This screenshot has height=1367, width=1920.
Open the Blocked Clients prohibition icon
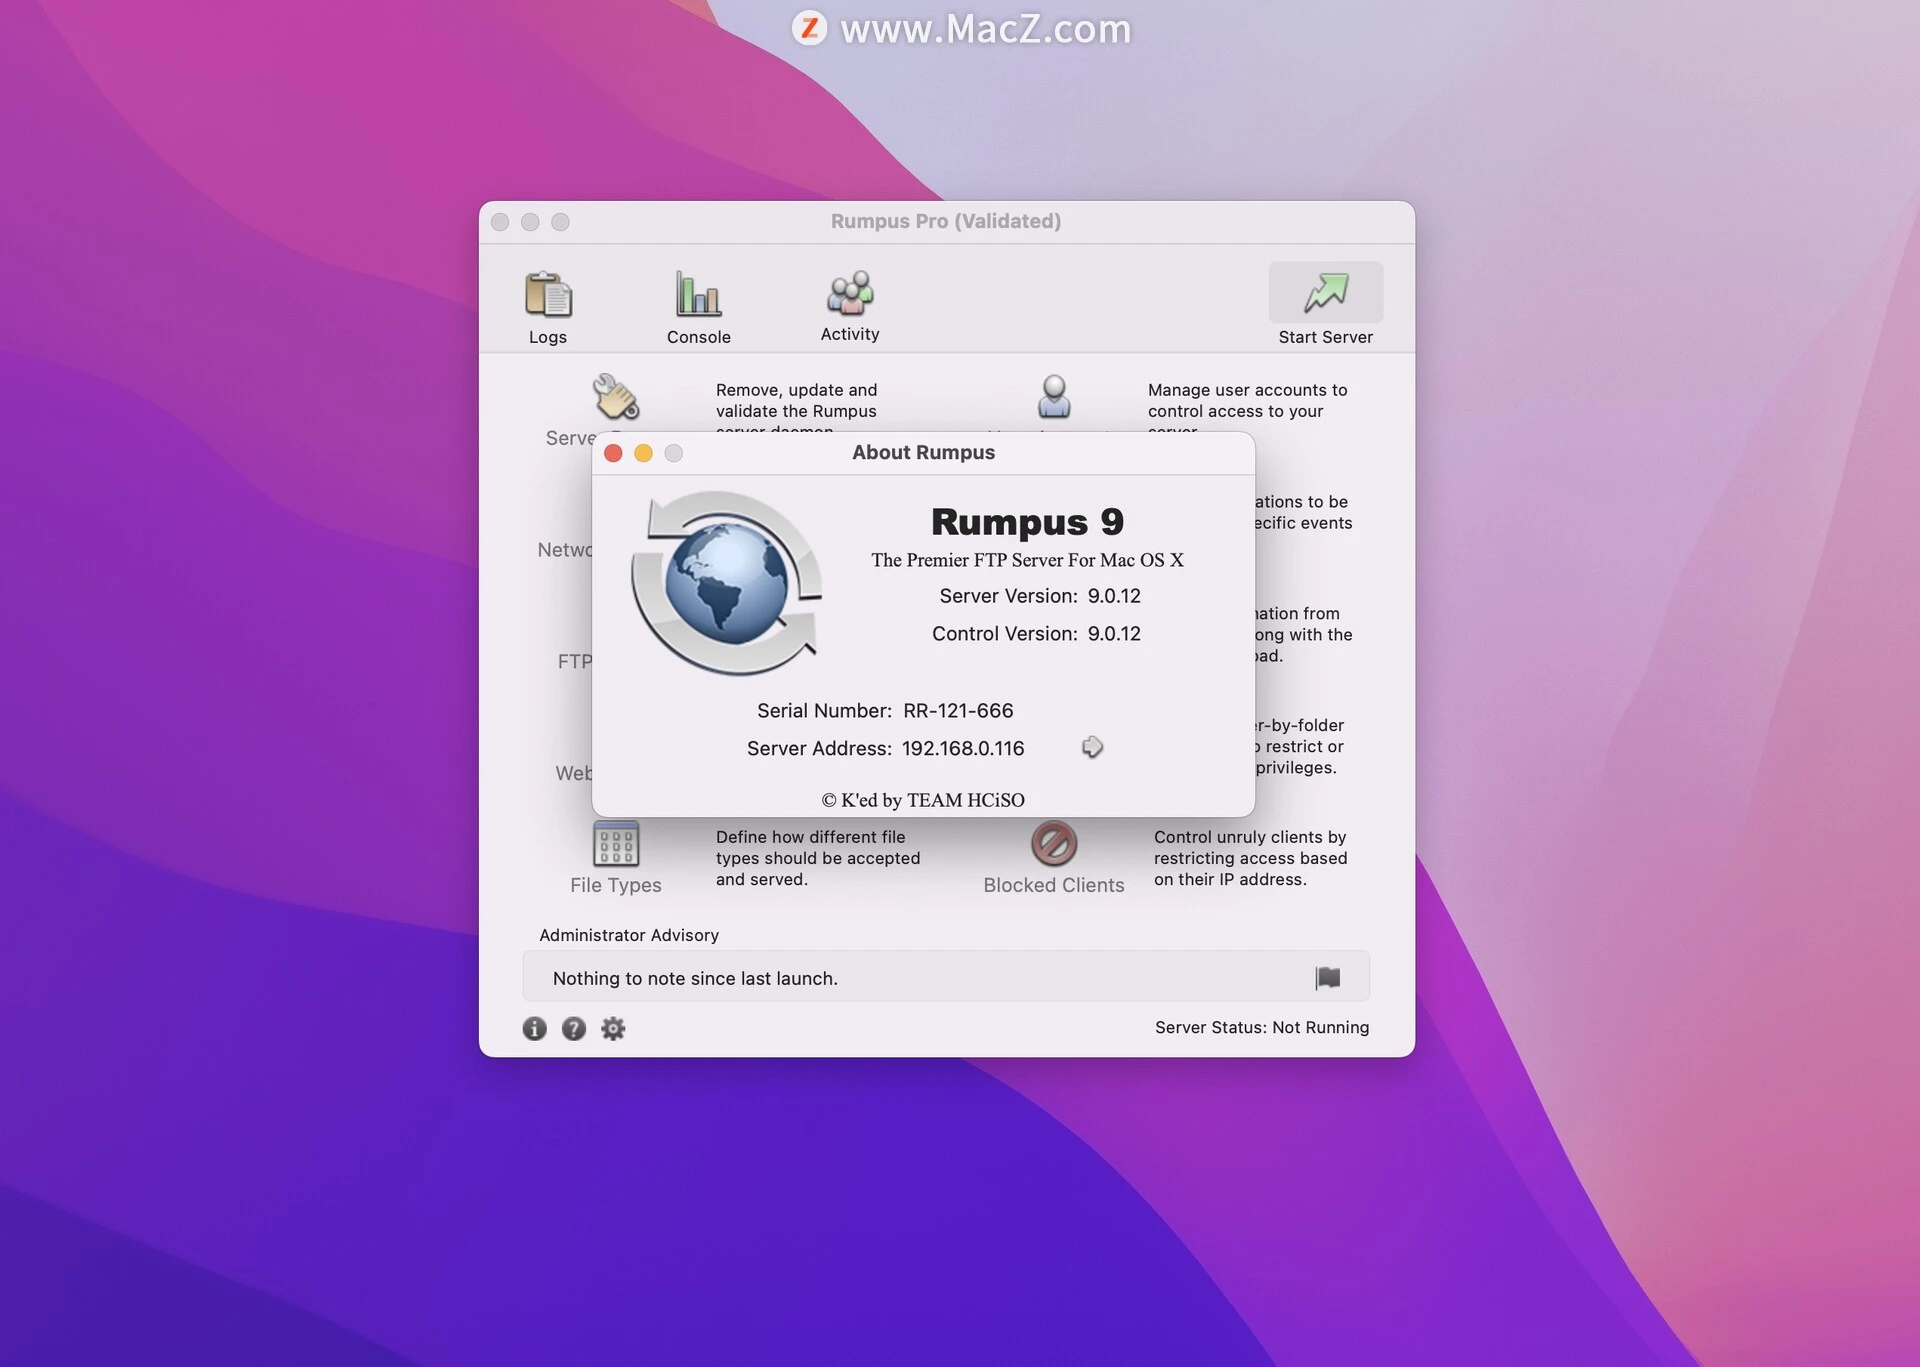coord(1054,843)
